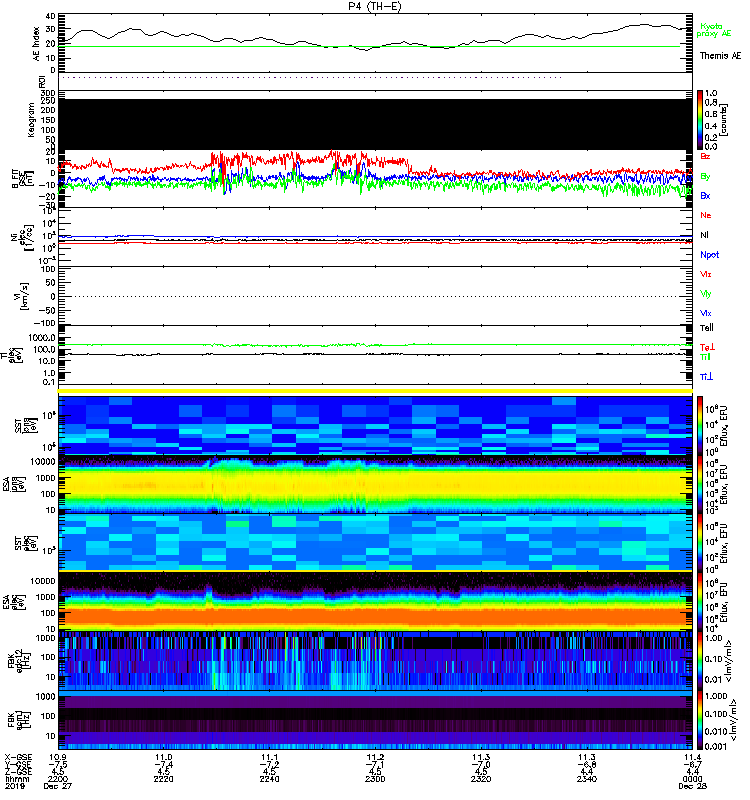
Task: Click the hhmm row label
Action: [17, 779]
